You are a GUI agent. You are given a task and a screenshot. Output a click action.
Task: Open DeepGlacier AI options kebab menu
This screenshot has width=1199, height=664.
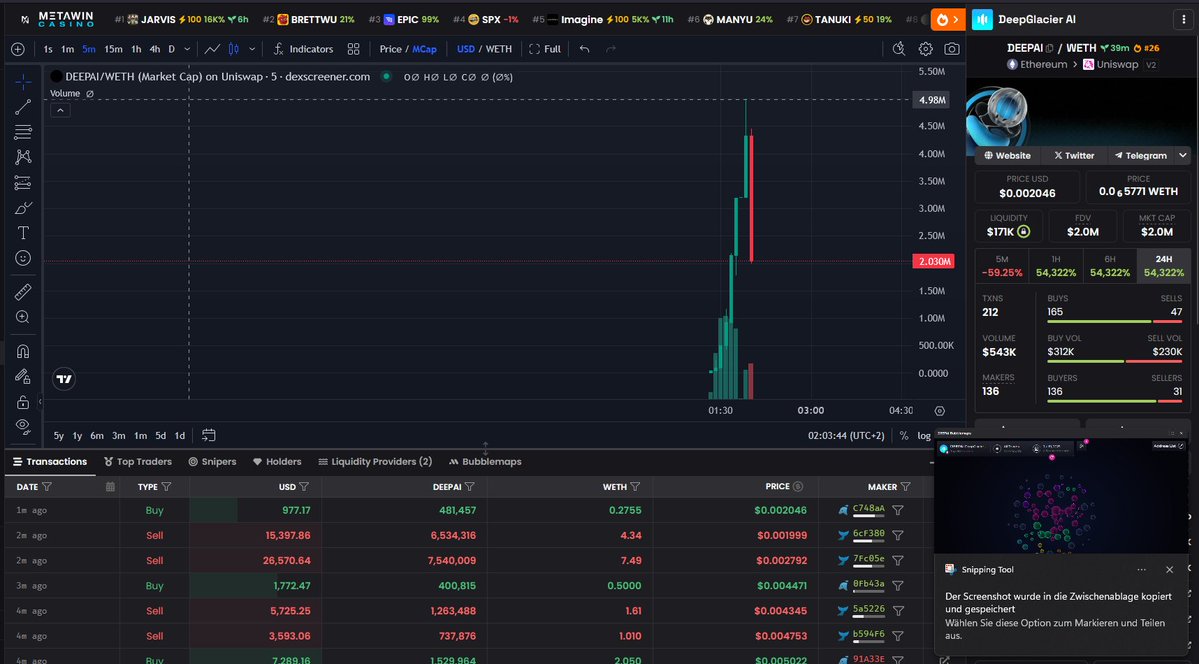tap(1184, 19)
